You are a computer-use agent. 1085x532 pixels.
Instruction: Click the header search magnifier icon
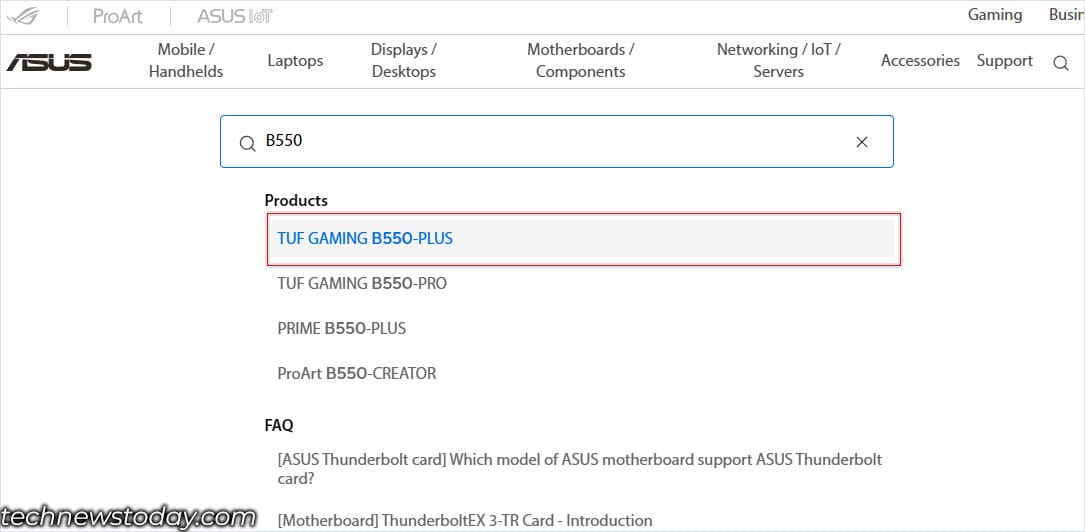click(1061, 63)
